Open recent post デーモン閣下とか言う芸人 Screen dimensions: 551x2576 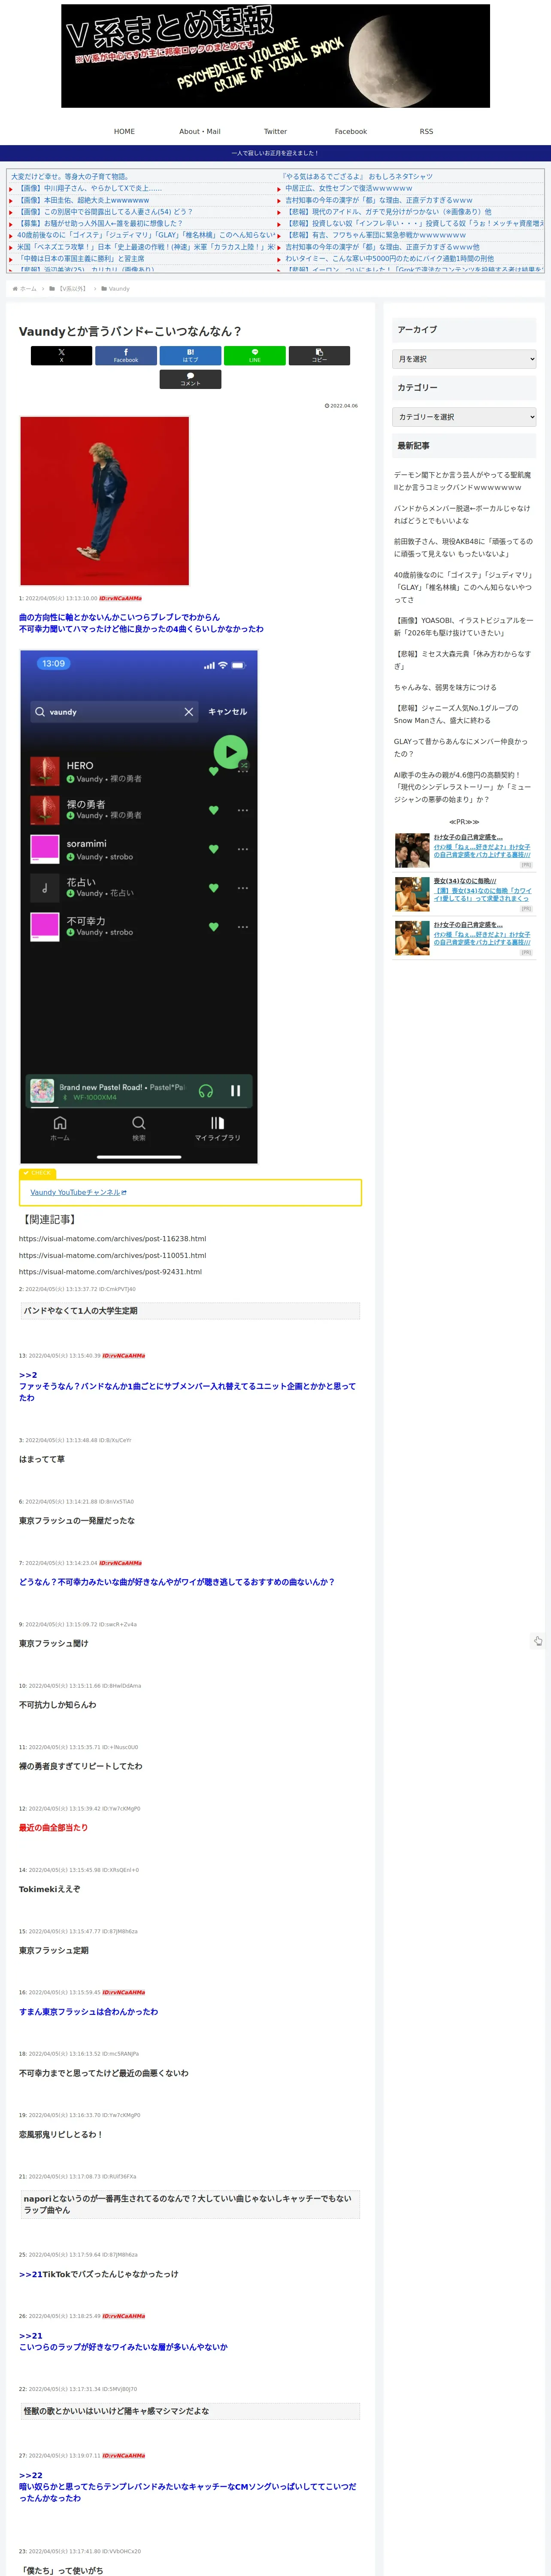tap(463, 481)
